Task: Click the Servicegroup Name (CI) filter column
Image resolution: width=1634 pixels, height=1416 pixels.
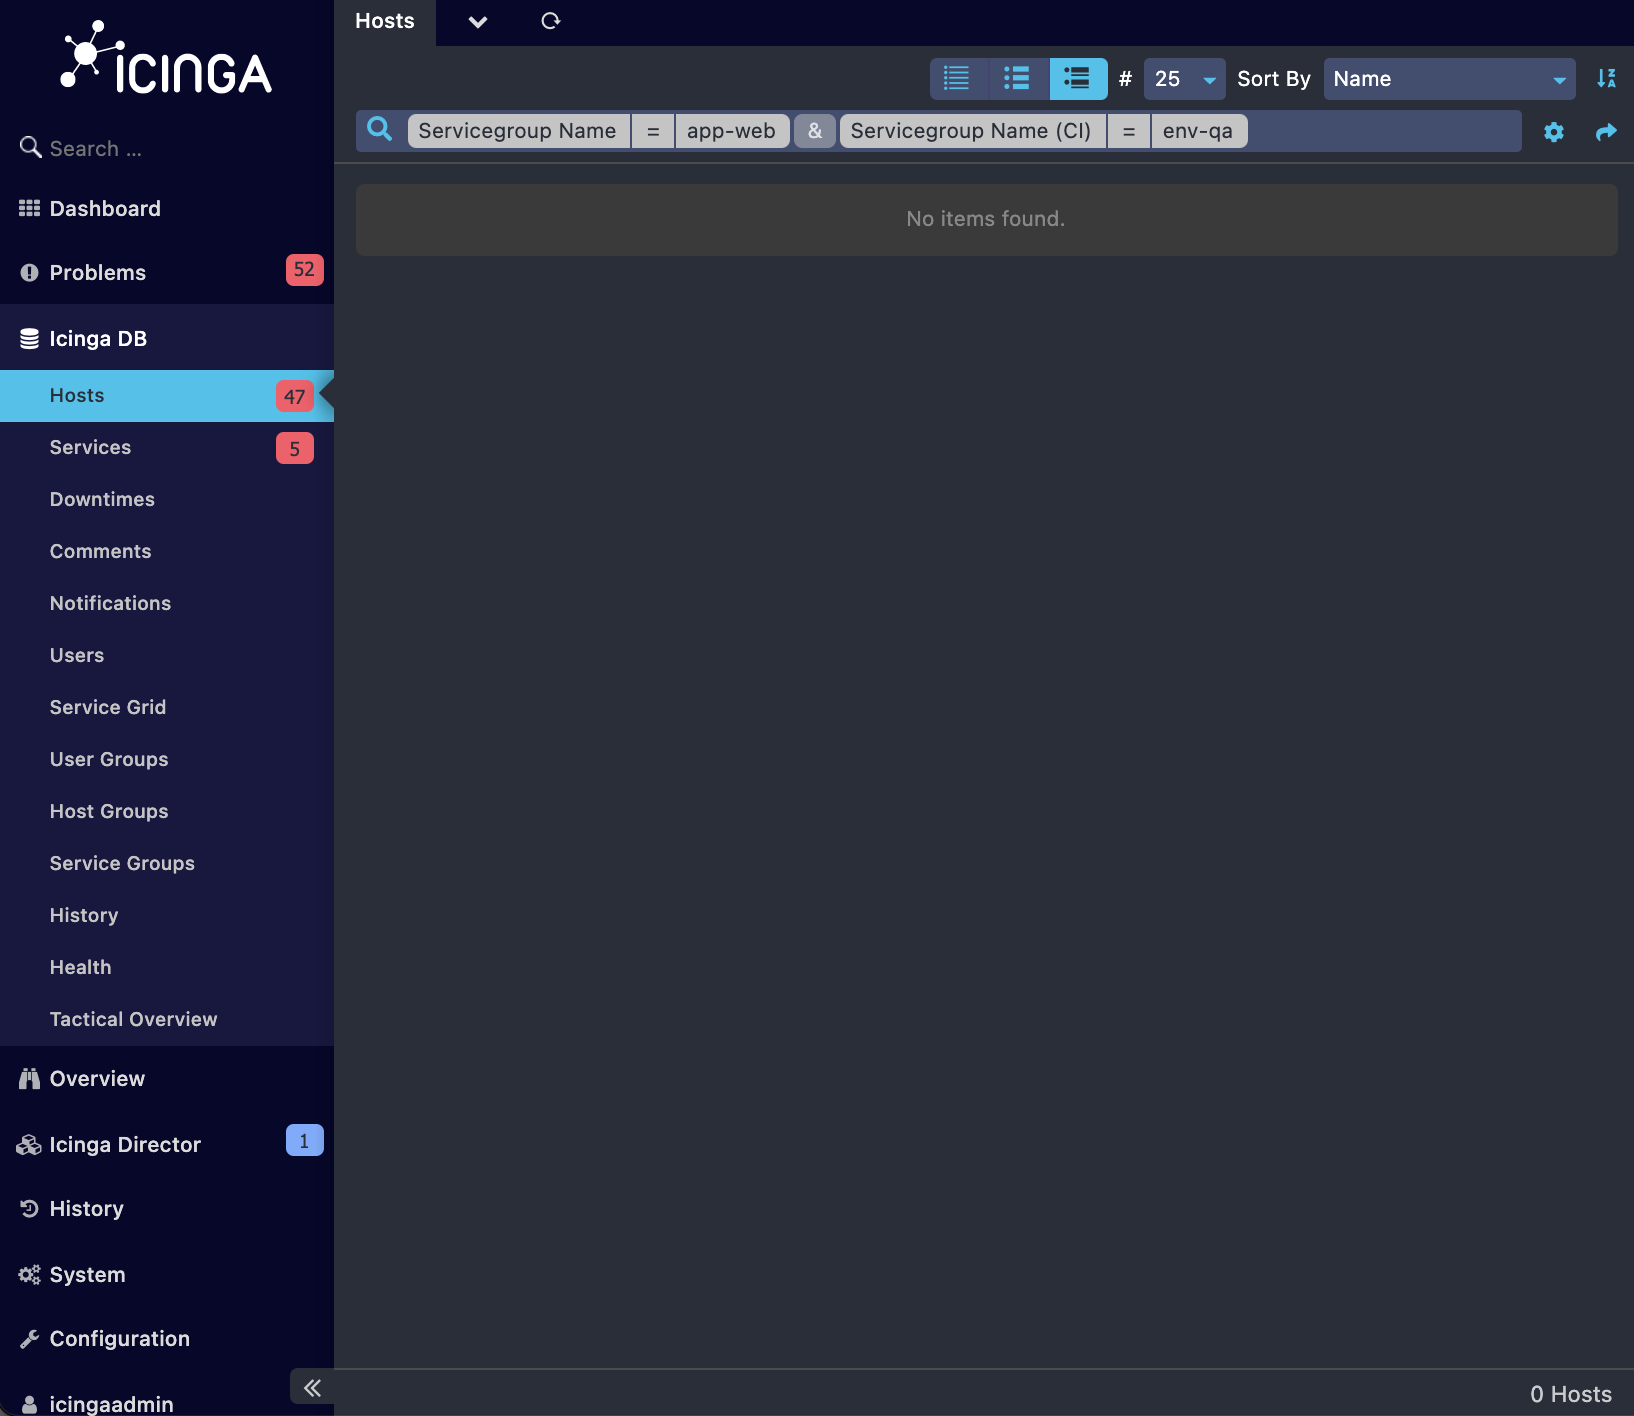Action: tap(972, 131)
